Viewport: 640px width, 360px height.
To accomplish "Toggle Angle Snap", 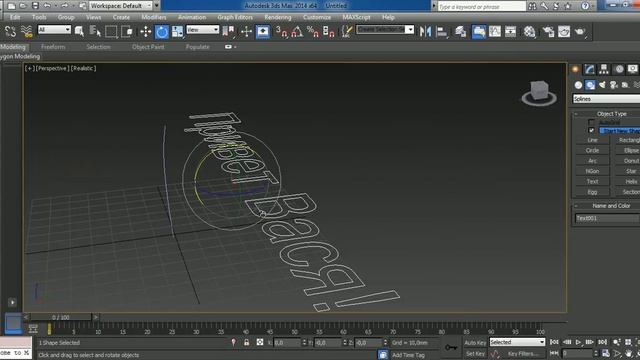I will (297, 31).
